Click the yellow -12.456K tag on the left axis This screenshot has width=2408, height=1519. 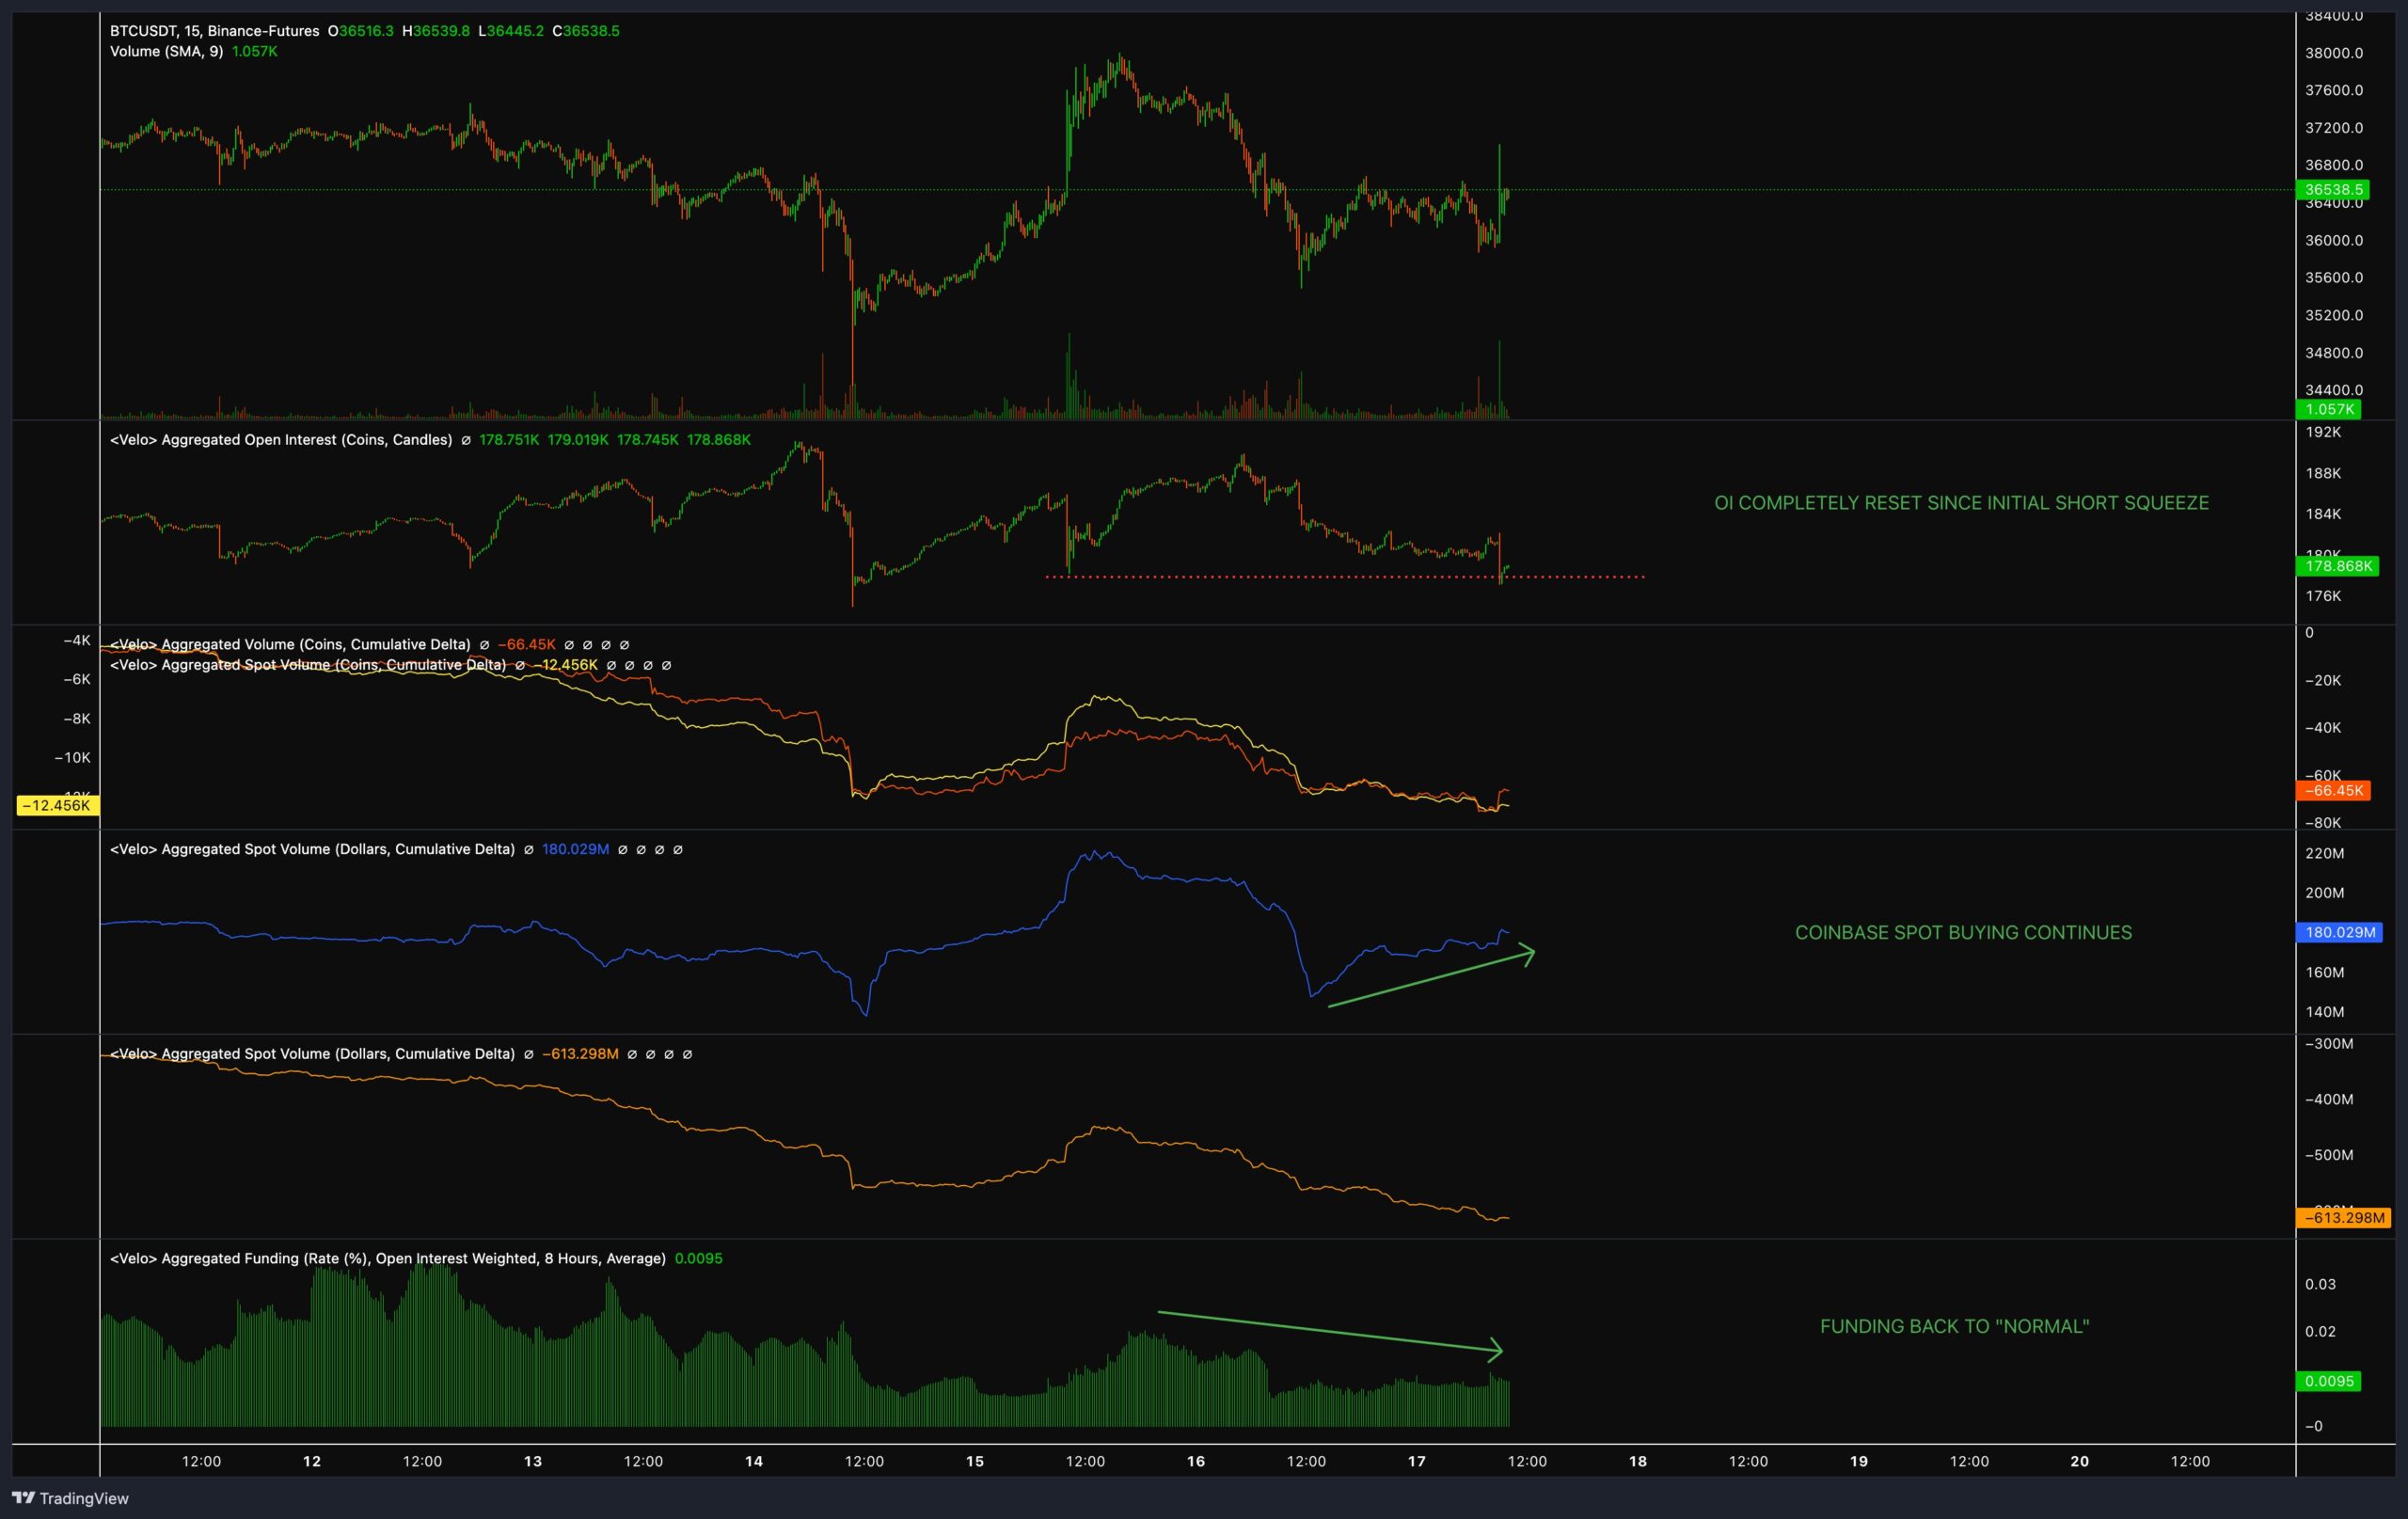[57, 805]
